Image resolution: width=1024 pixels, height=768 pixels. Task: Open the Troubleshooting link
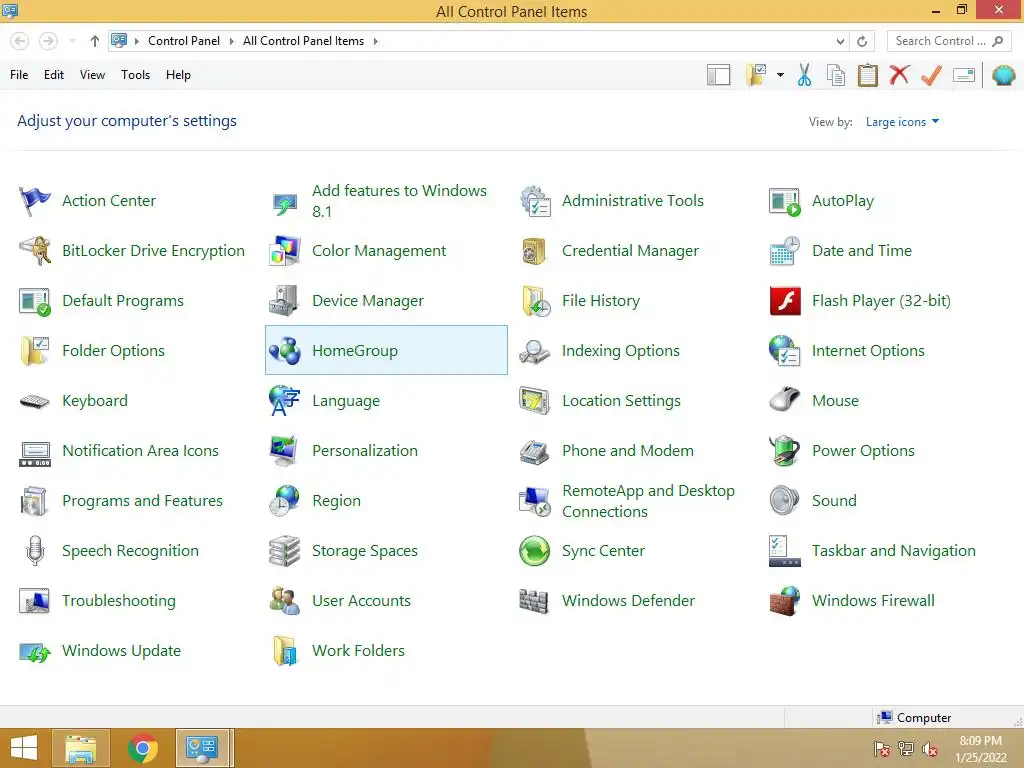click(119, 601)
